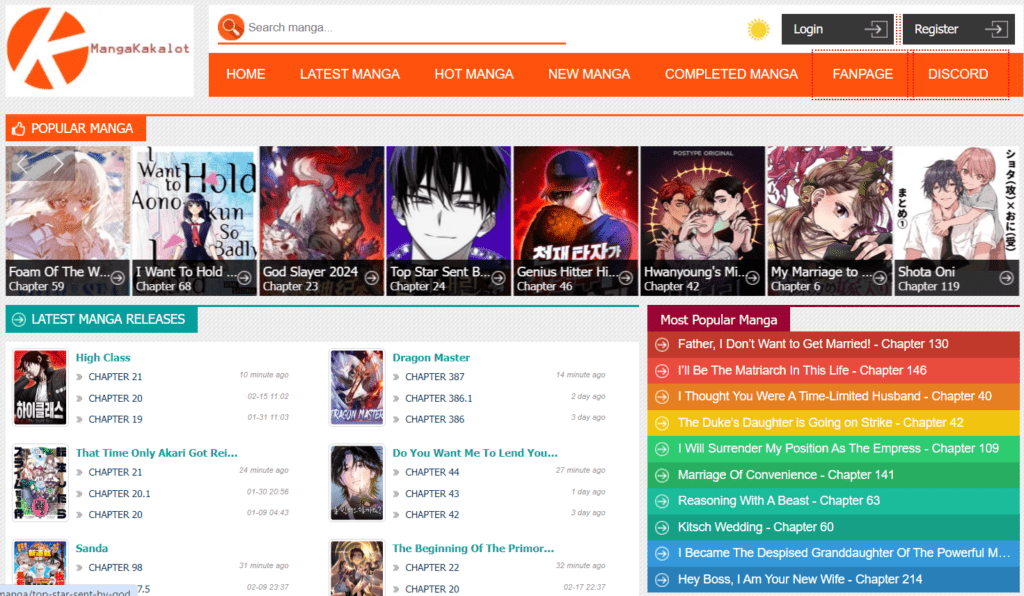Click arrow icon beside I Became The Despised Granddaughter
Viewport: 1024px width, 596px height.
662,554
